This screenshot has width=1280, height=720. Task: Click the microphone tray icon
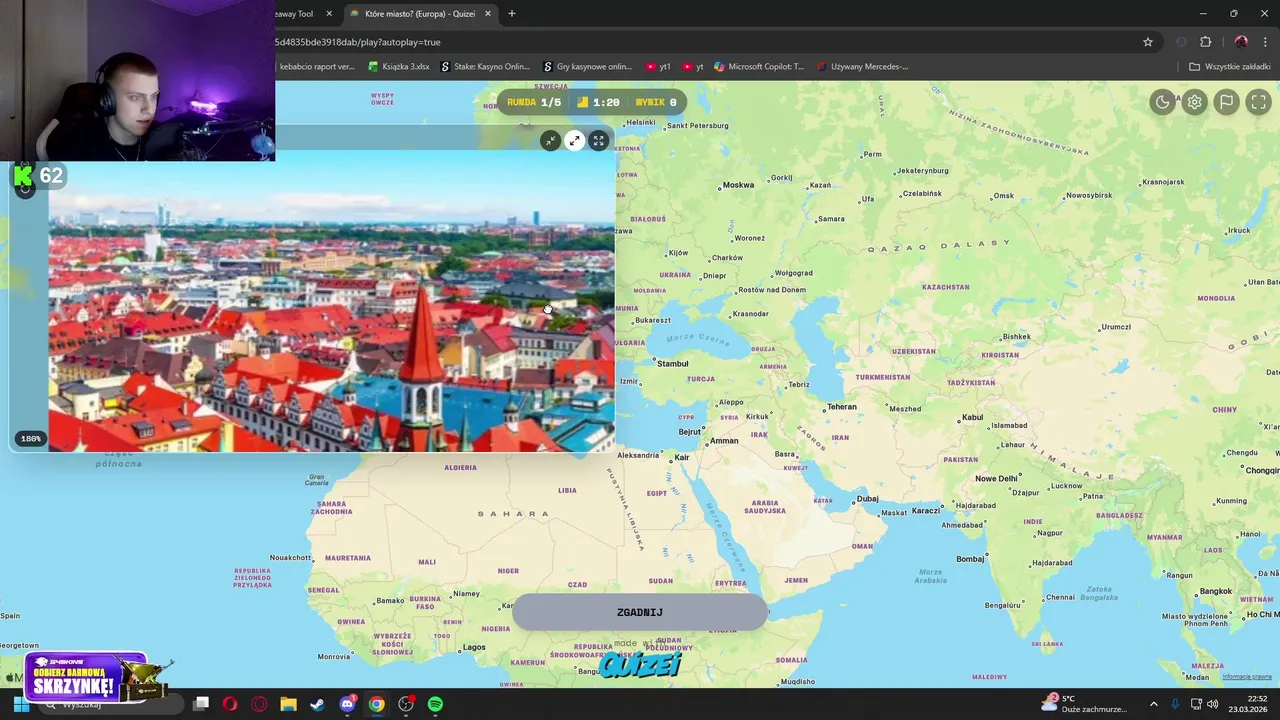pos(1175,704)
